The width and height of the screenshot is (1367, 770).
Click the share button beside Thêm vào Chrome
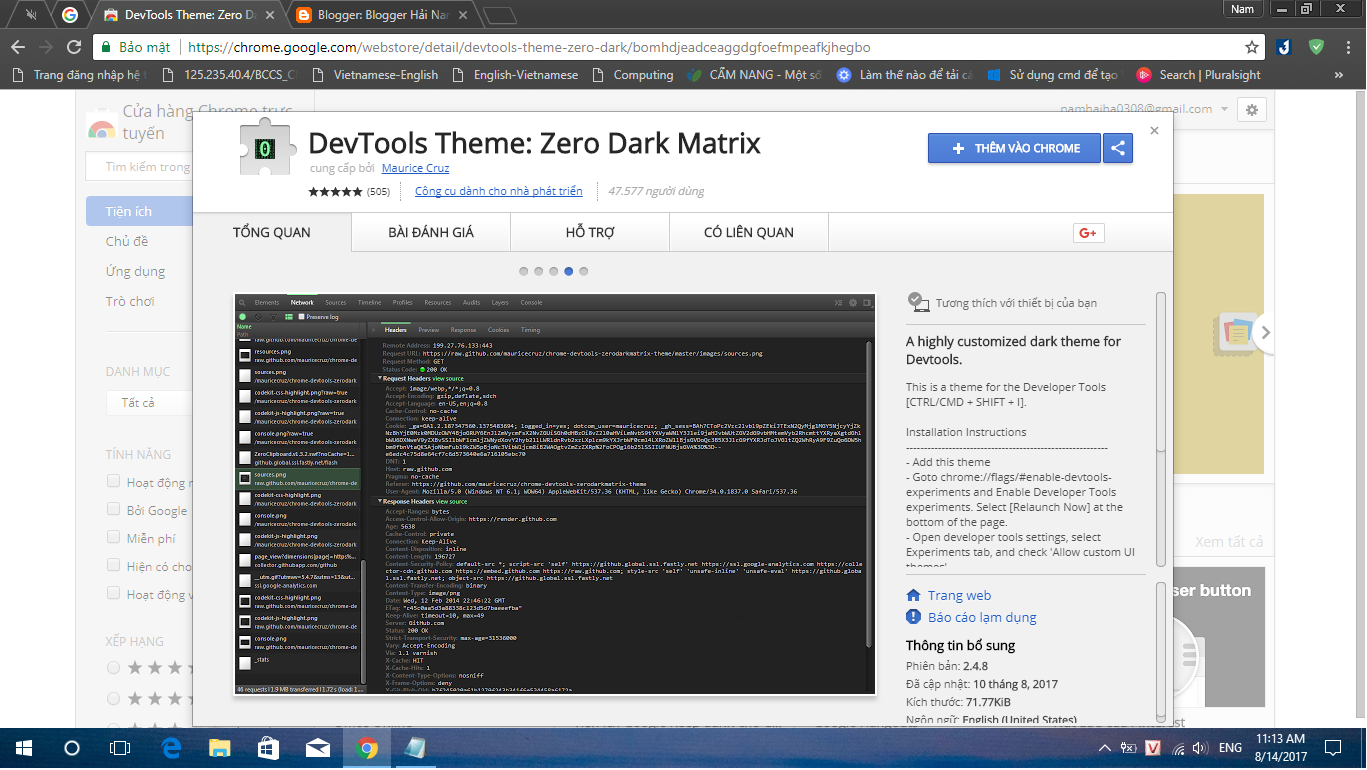coord(1118,148)
